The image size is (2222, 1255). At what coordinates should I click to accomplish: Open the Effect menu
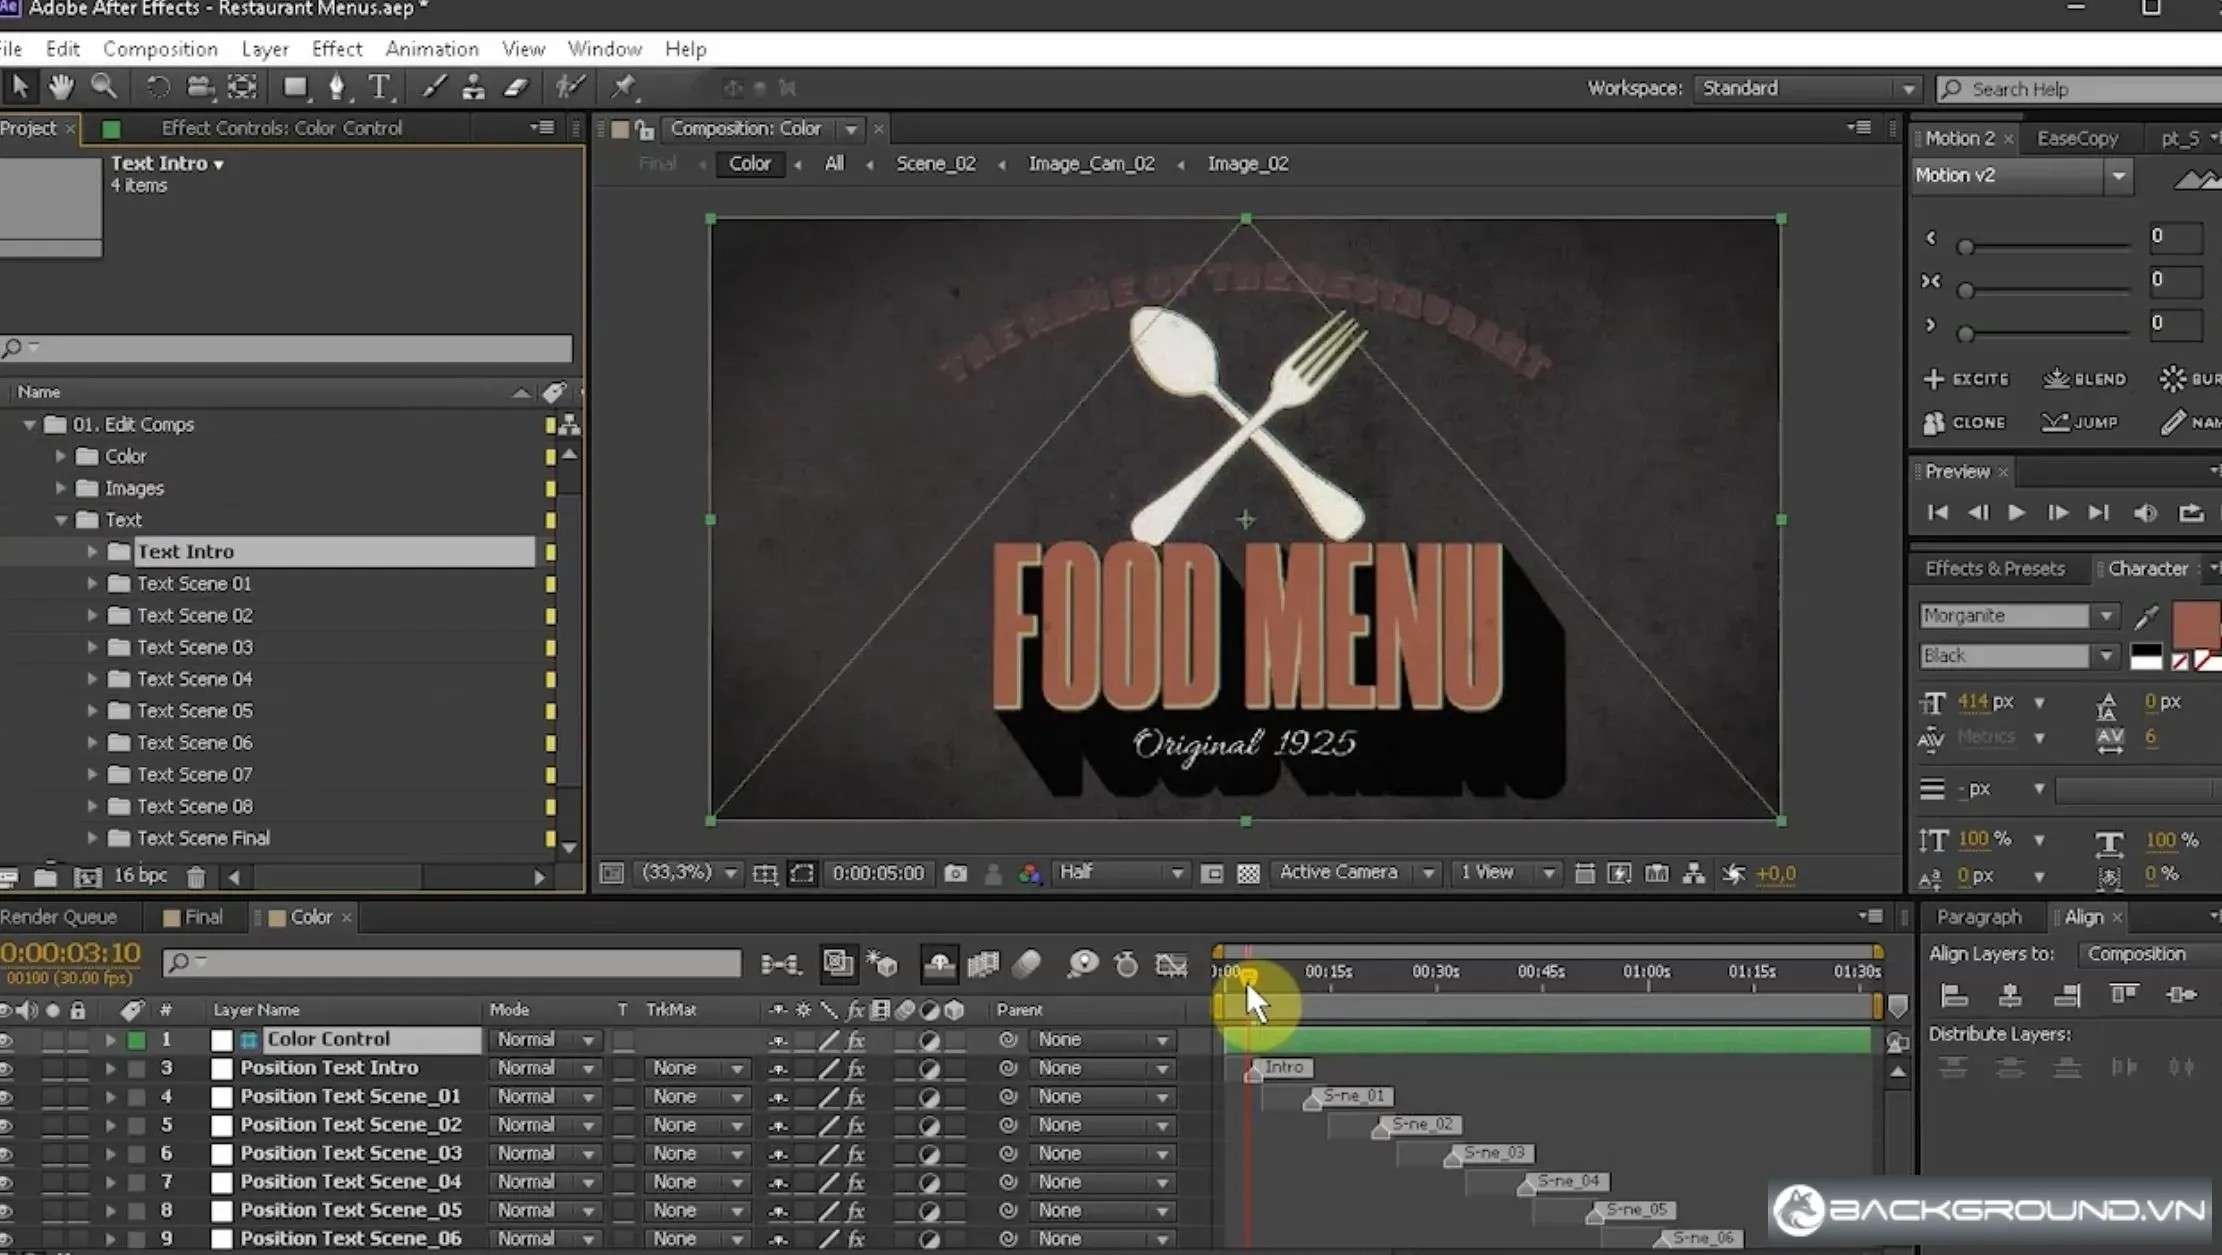[x=337, y=49]
